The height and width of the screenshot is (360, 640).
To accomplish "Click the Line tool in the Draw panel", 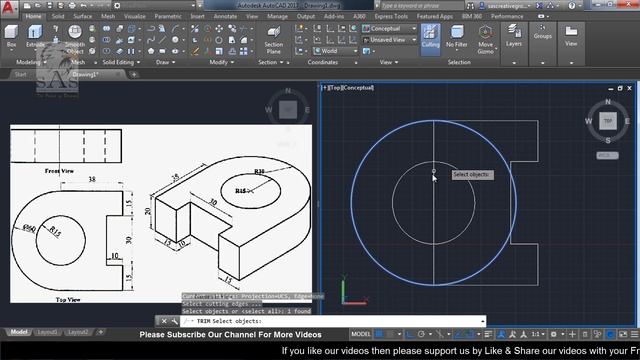I will [162, 40].
